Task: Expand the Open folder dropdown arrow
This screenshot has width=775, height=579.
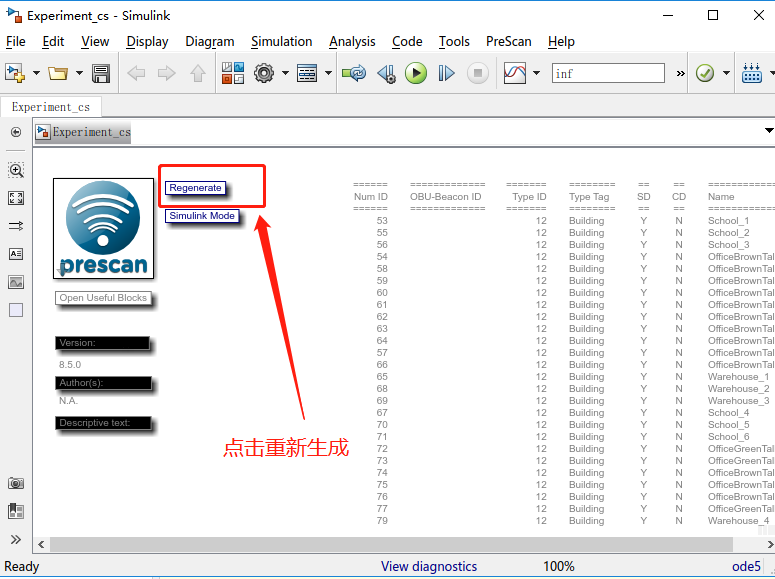Action: point(79,73)
